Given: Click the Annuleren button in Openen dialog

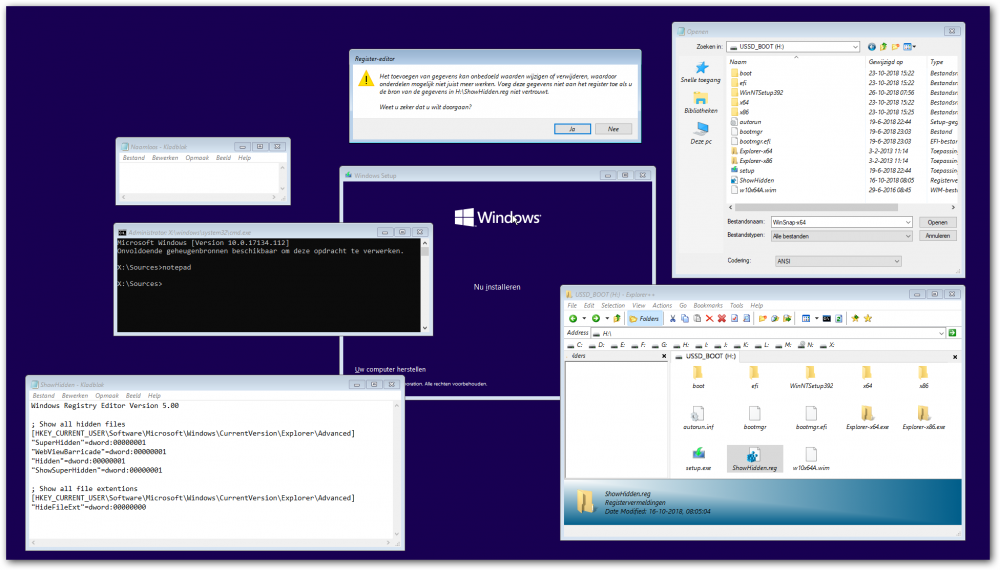Looking at the screenshot, I should coord(937,236).
